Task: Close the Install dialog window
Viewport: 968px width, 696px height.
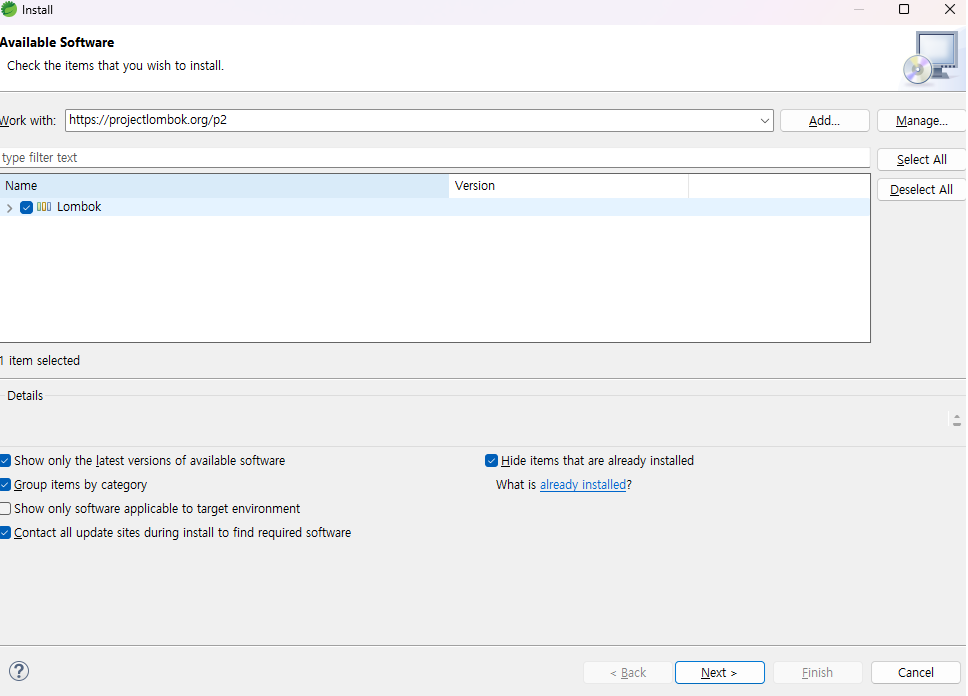Action: tap(950, 9)
